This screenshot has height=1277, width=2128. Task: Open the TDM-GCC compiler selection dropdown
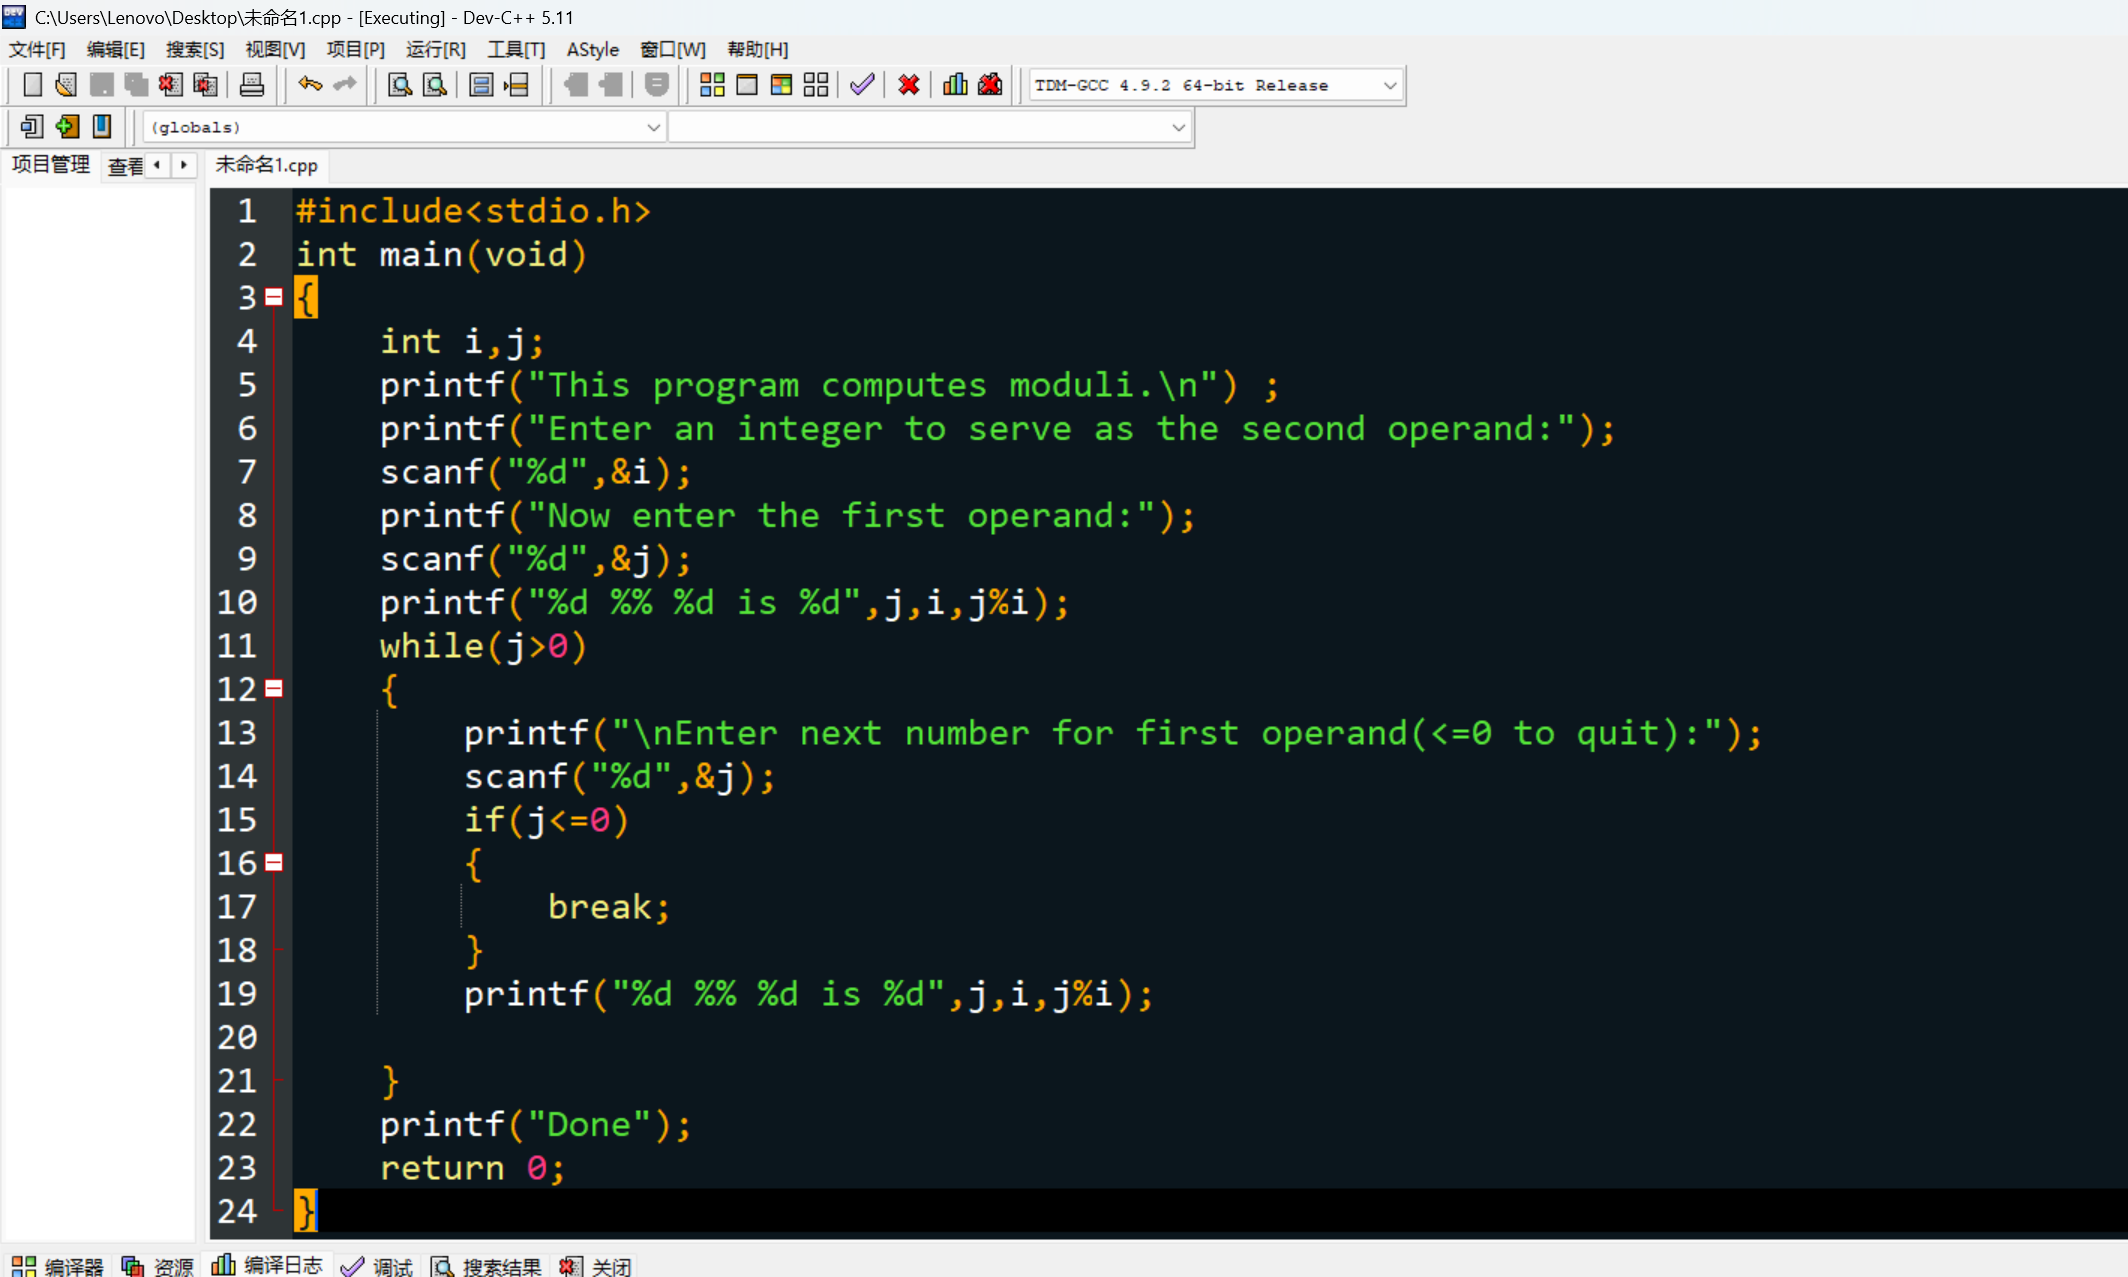(1390, 86)
